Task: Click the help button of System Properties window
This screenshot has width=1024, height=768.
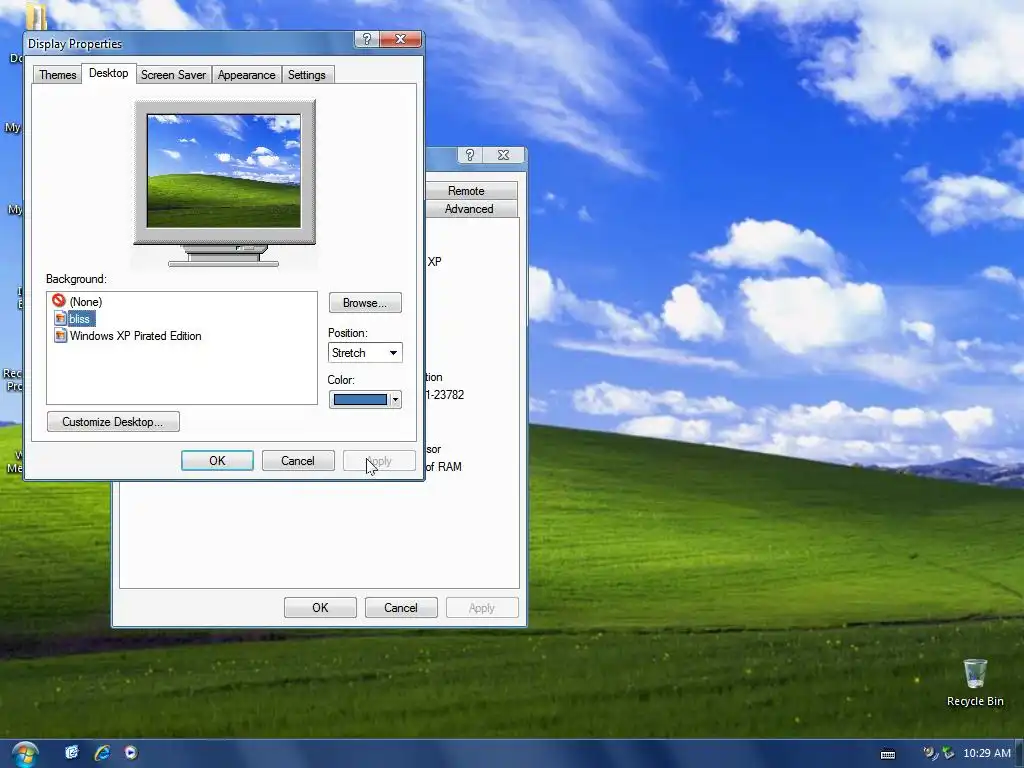Action: point(470,155)
